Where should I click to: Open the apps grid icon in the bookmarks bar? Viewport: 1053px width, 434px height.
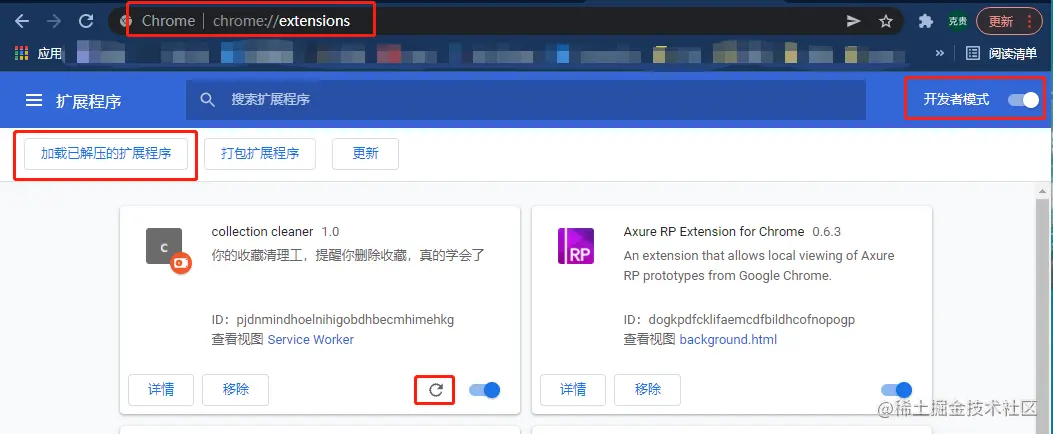pos(21,53)
